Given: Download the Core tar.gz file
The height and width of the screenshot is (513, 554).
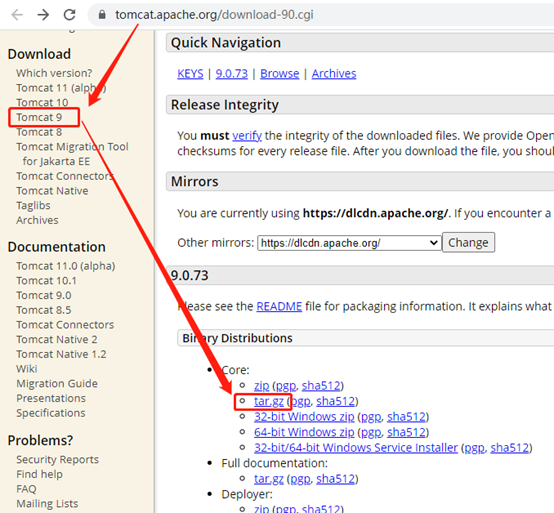Looking at the screenshot, I should click(269, 401).
